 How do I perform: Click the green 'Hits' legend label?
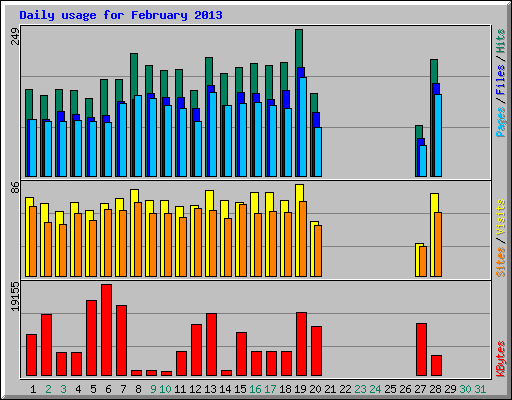[x=501, y=41]
